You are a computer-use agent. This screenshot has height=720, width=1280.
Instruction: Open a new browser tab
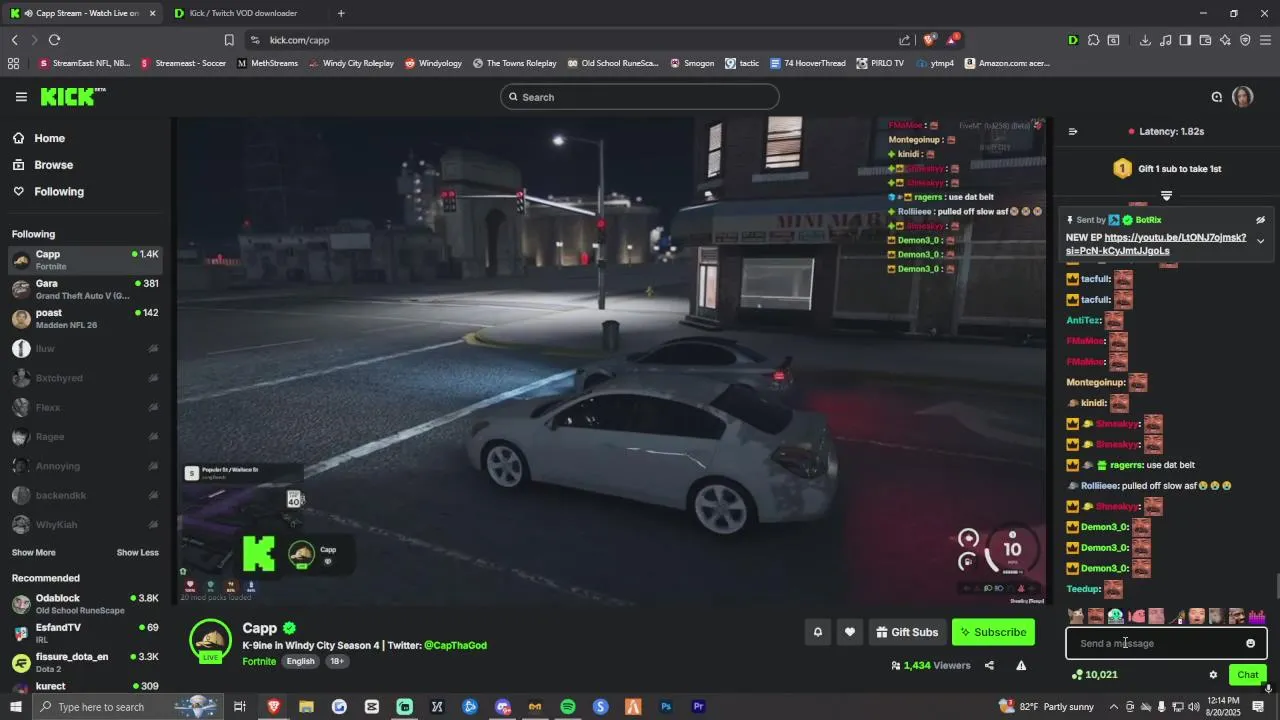(x=341, y=13)
